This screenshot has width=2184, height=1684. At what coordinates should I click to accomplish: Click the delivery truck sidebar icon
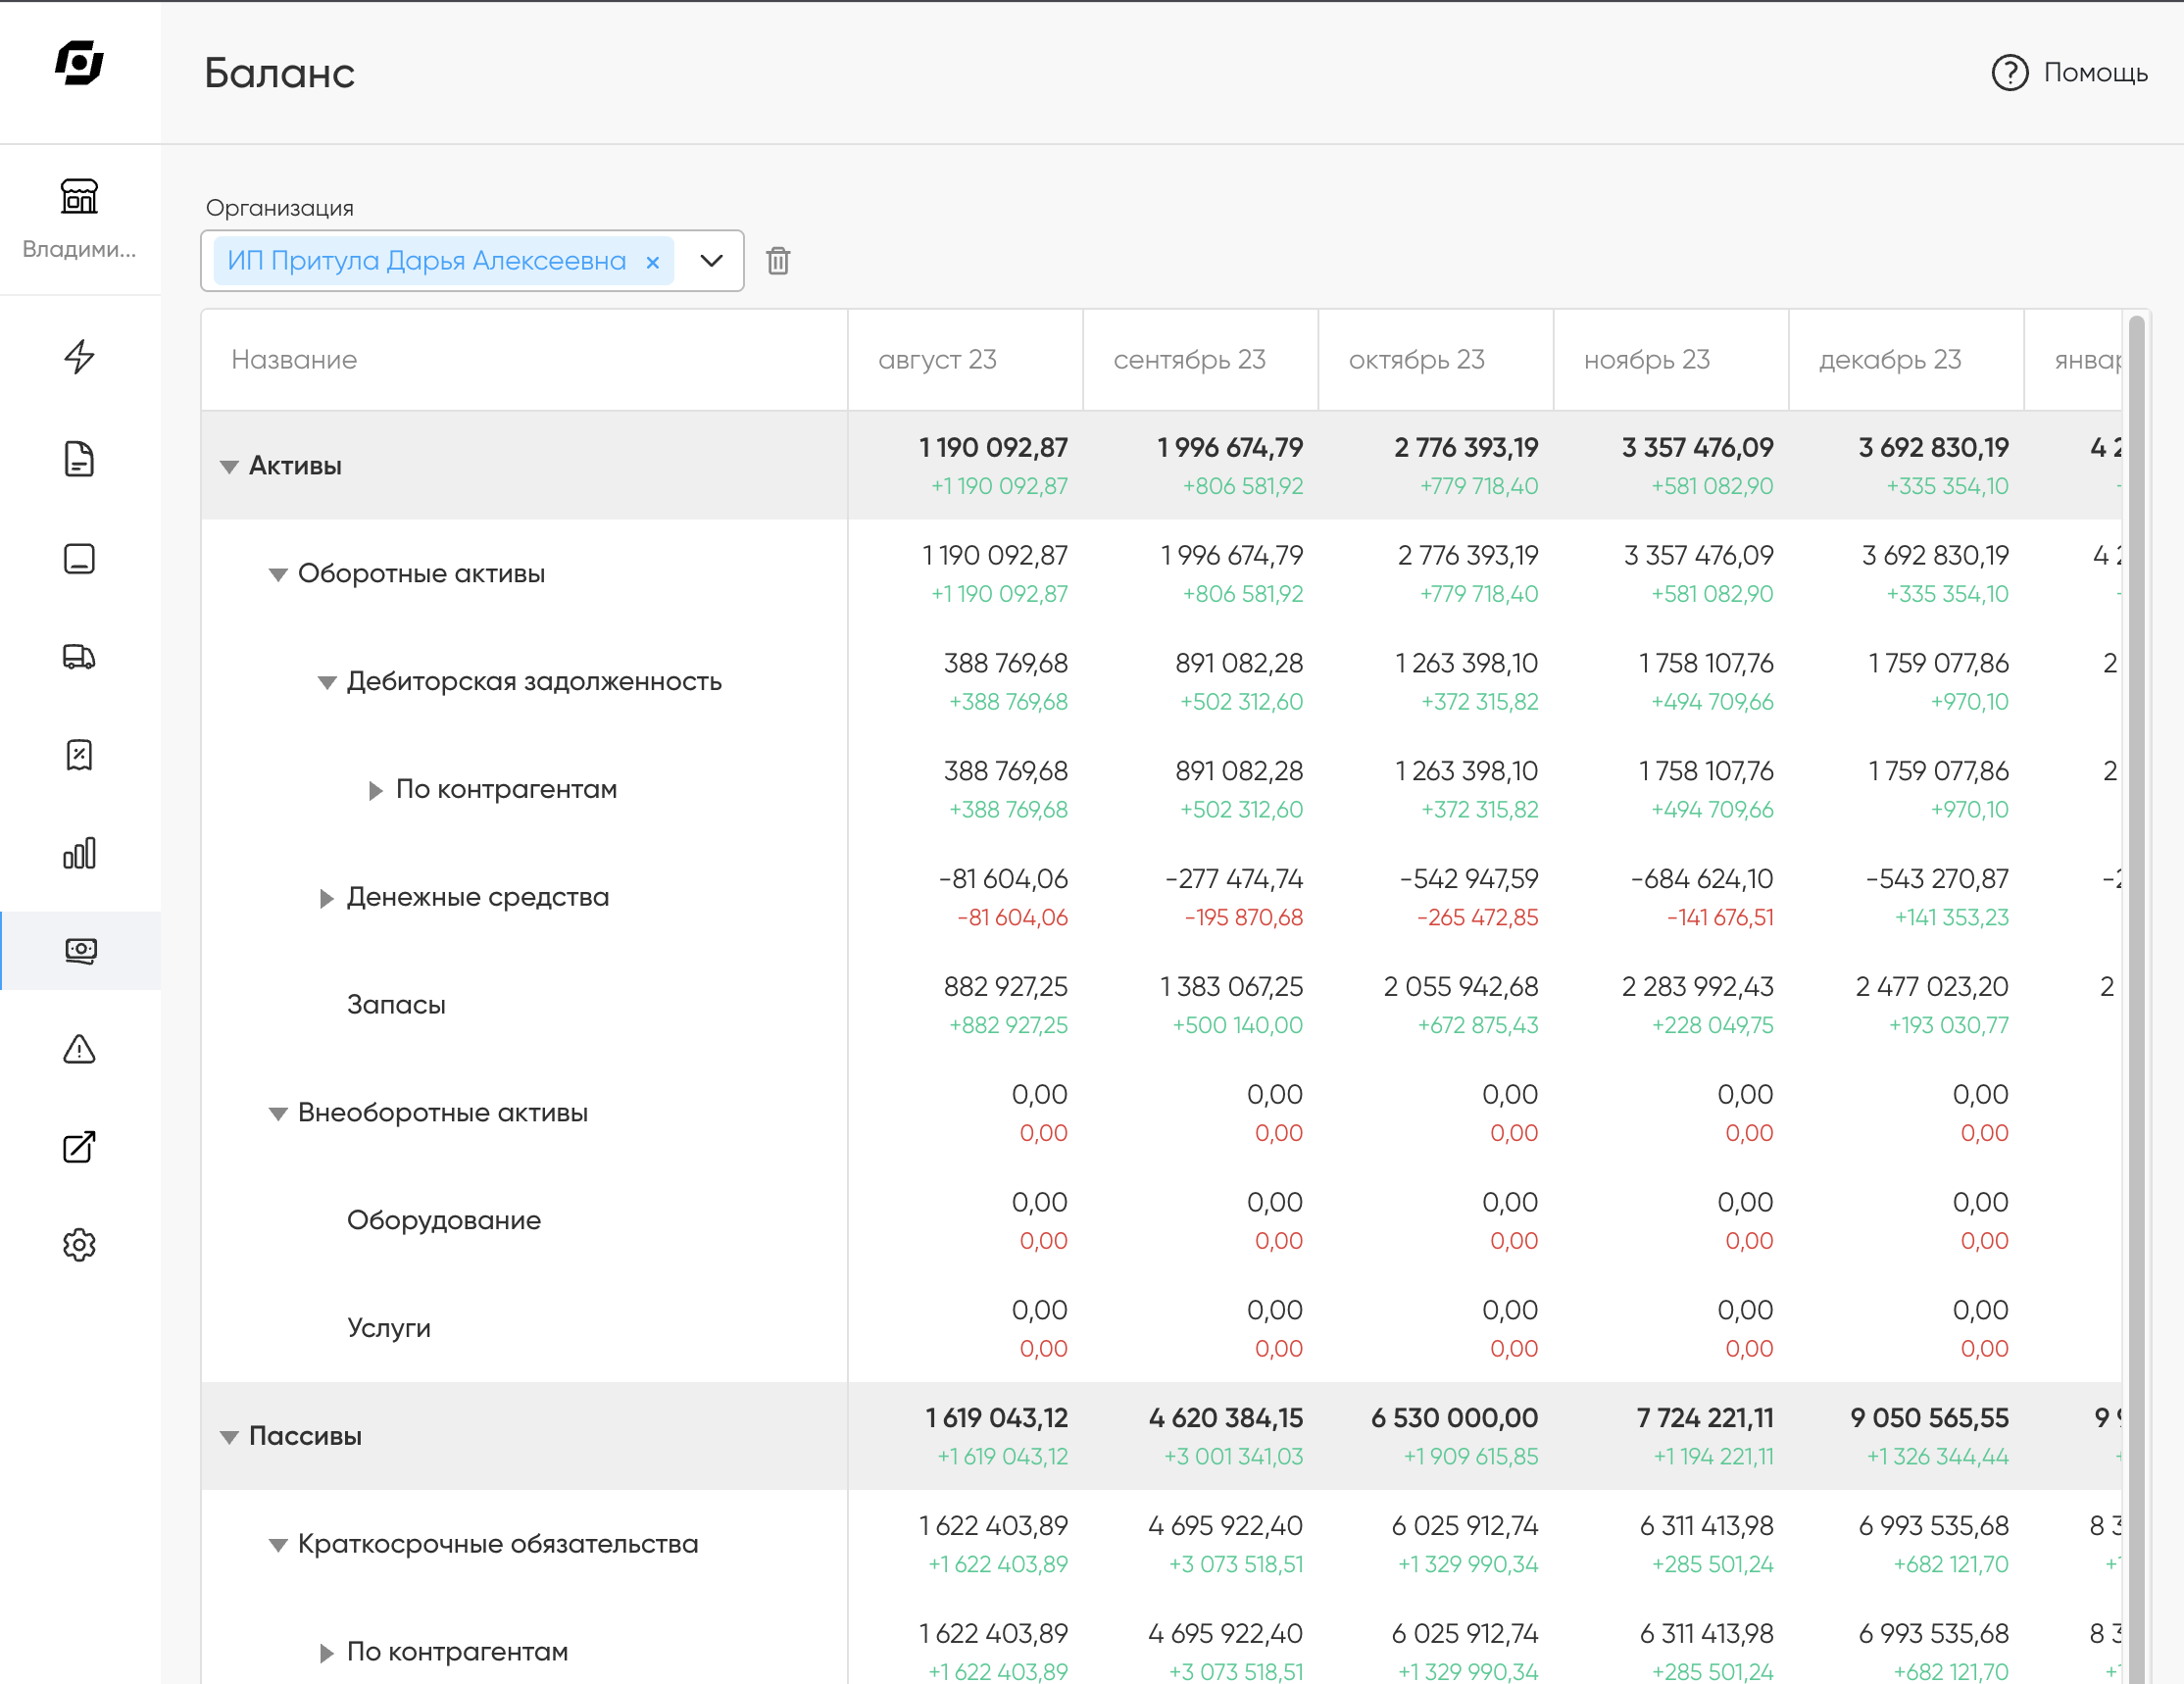point(79,656)
